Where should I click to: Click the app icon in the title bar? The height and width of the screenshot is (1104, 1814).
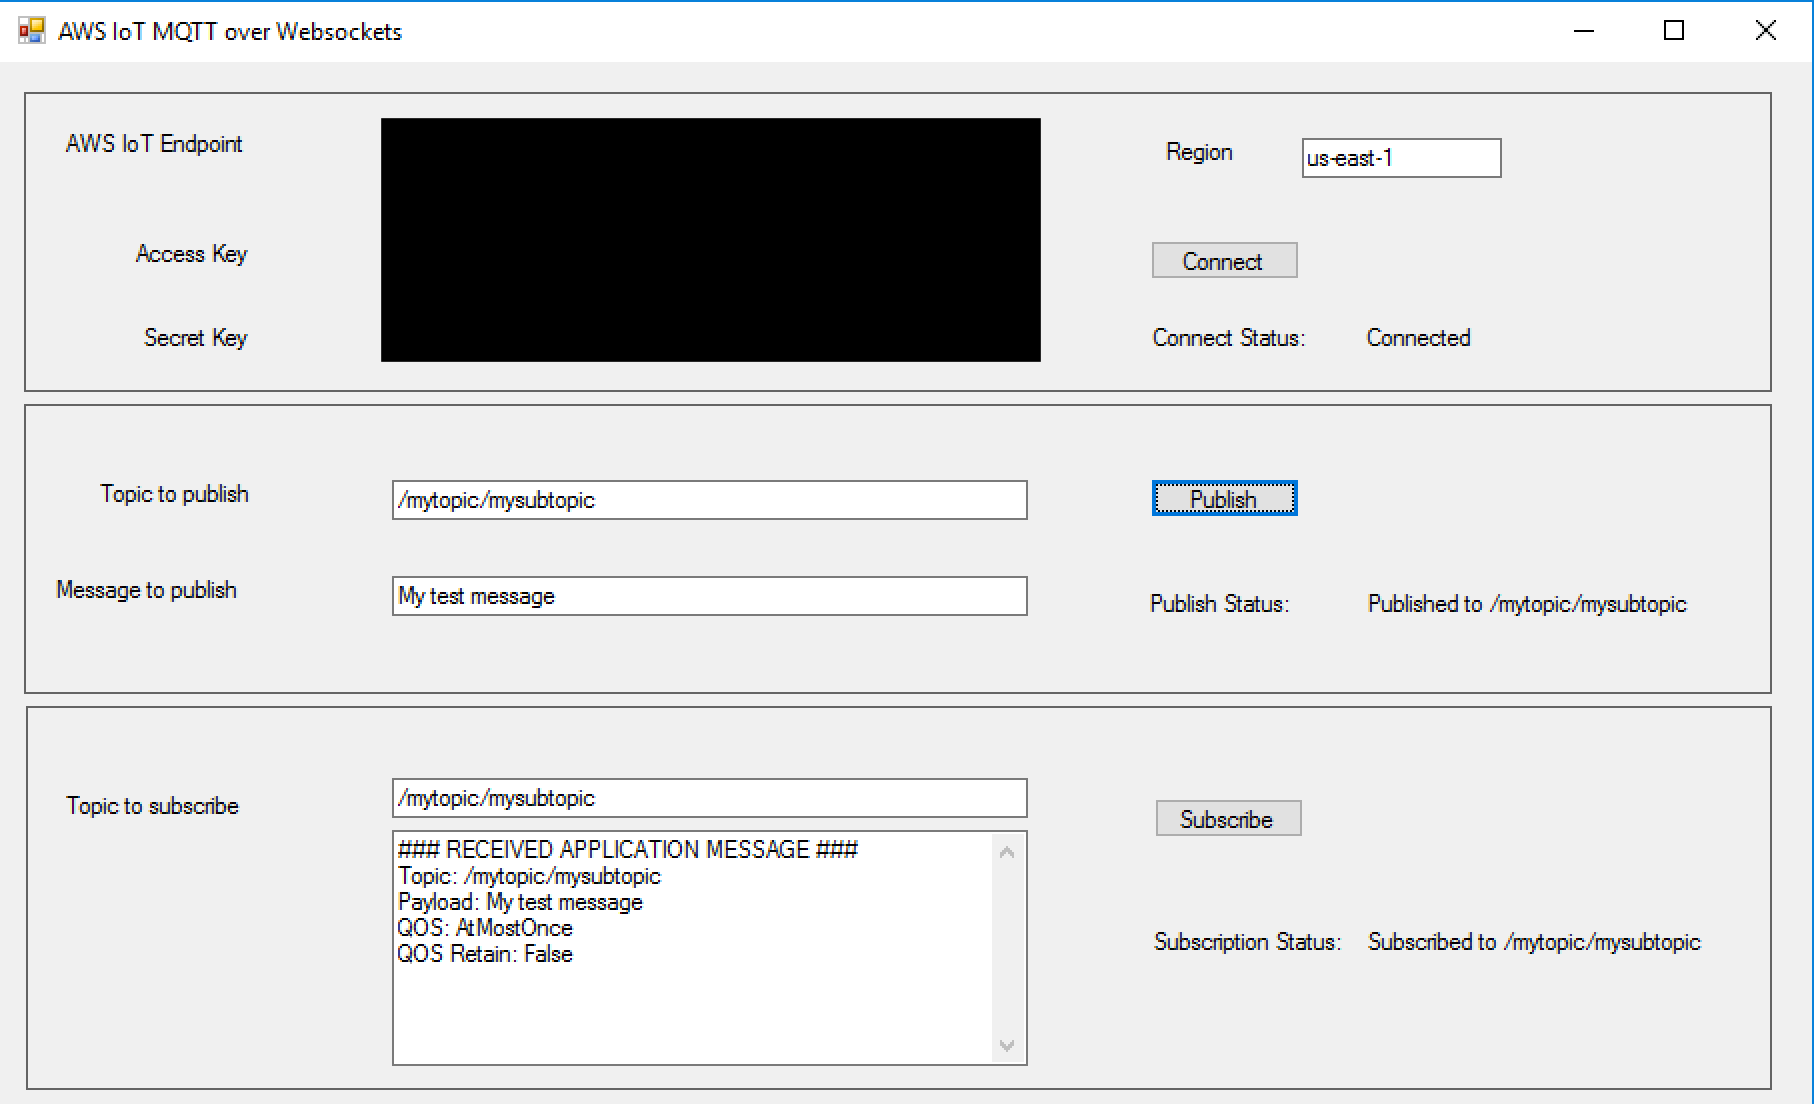click(32, 31)
